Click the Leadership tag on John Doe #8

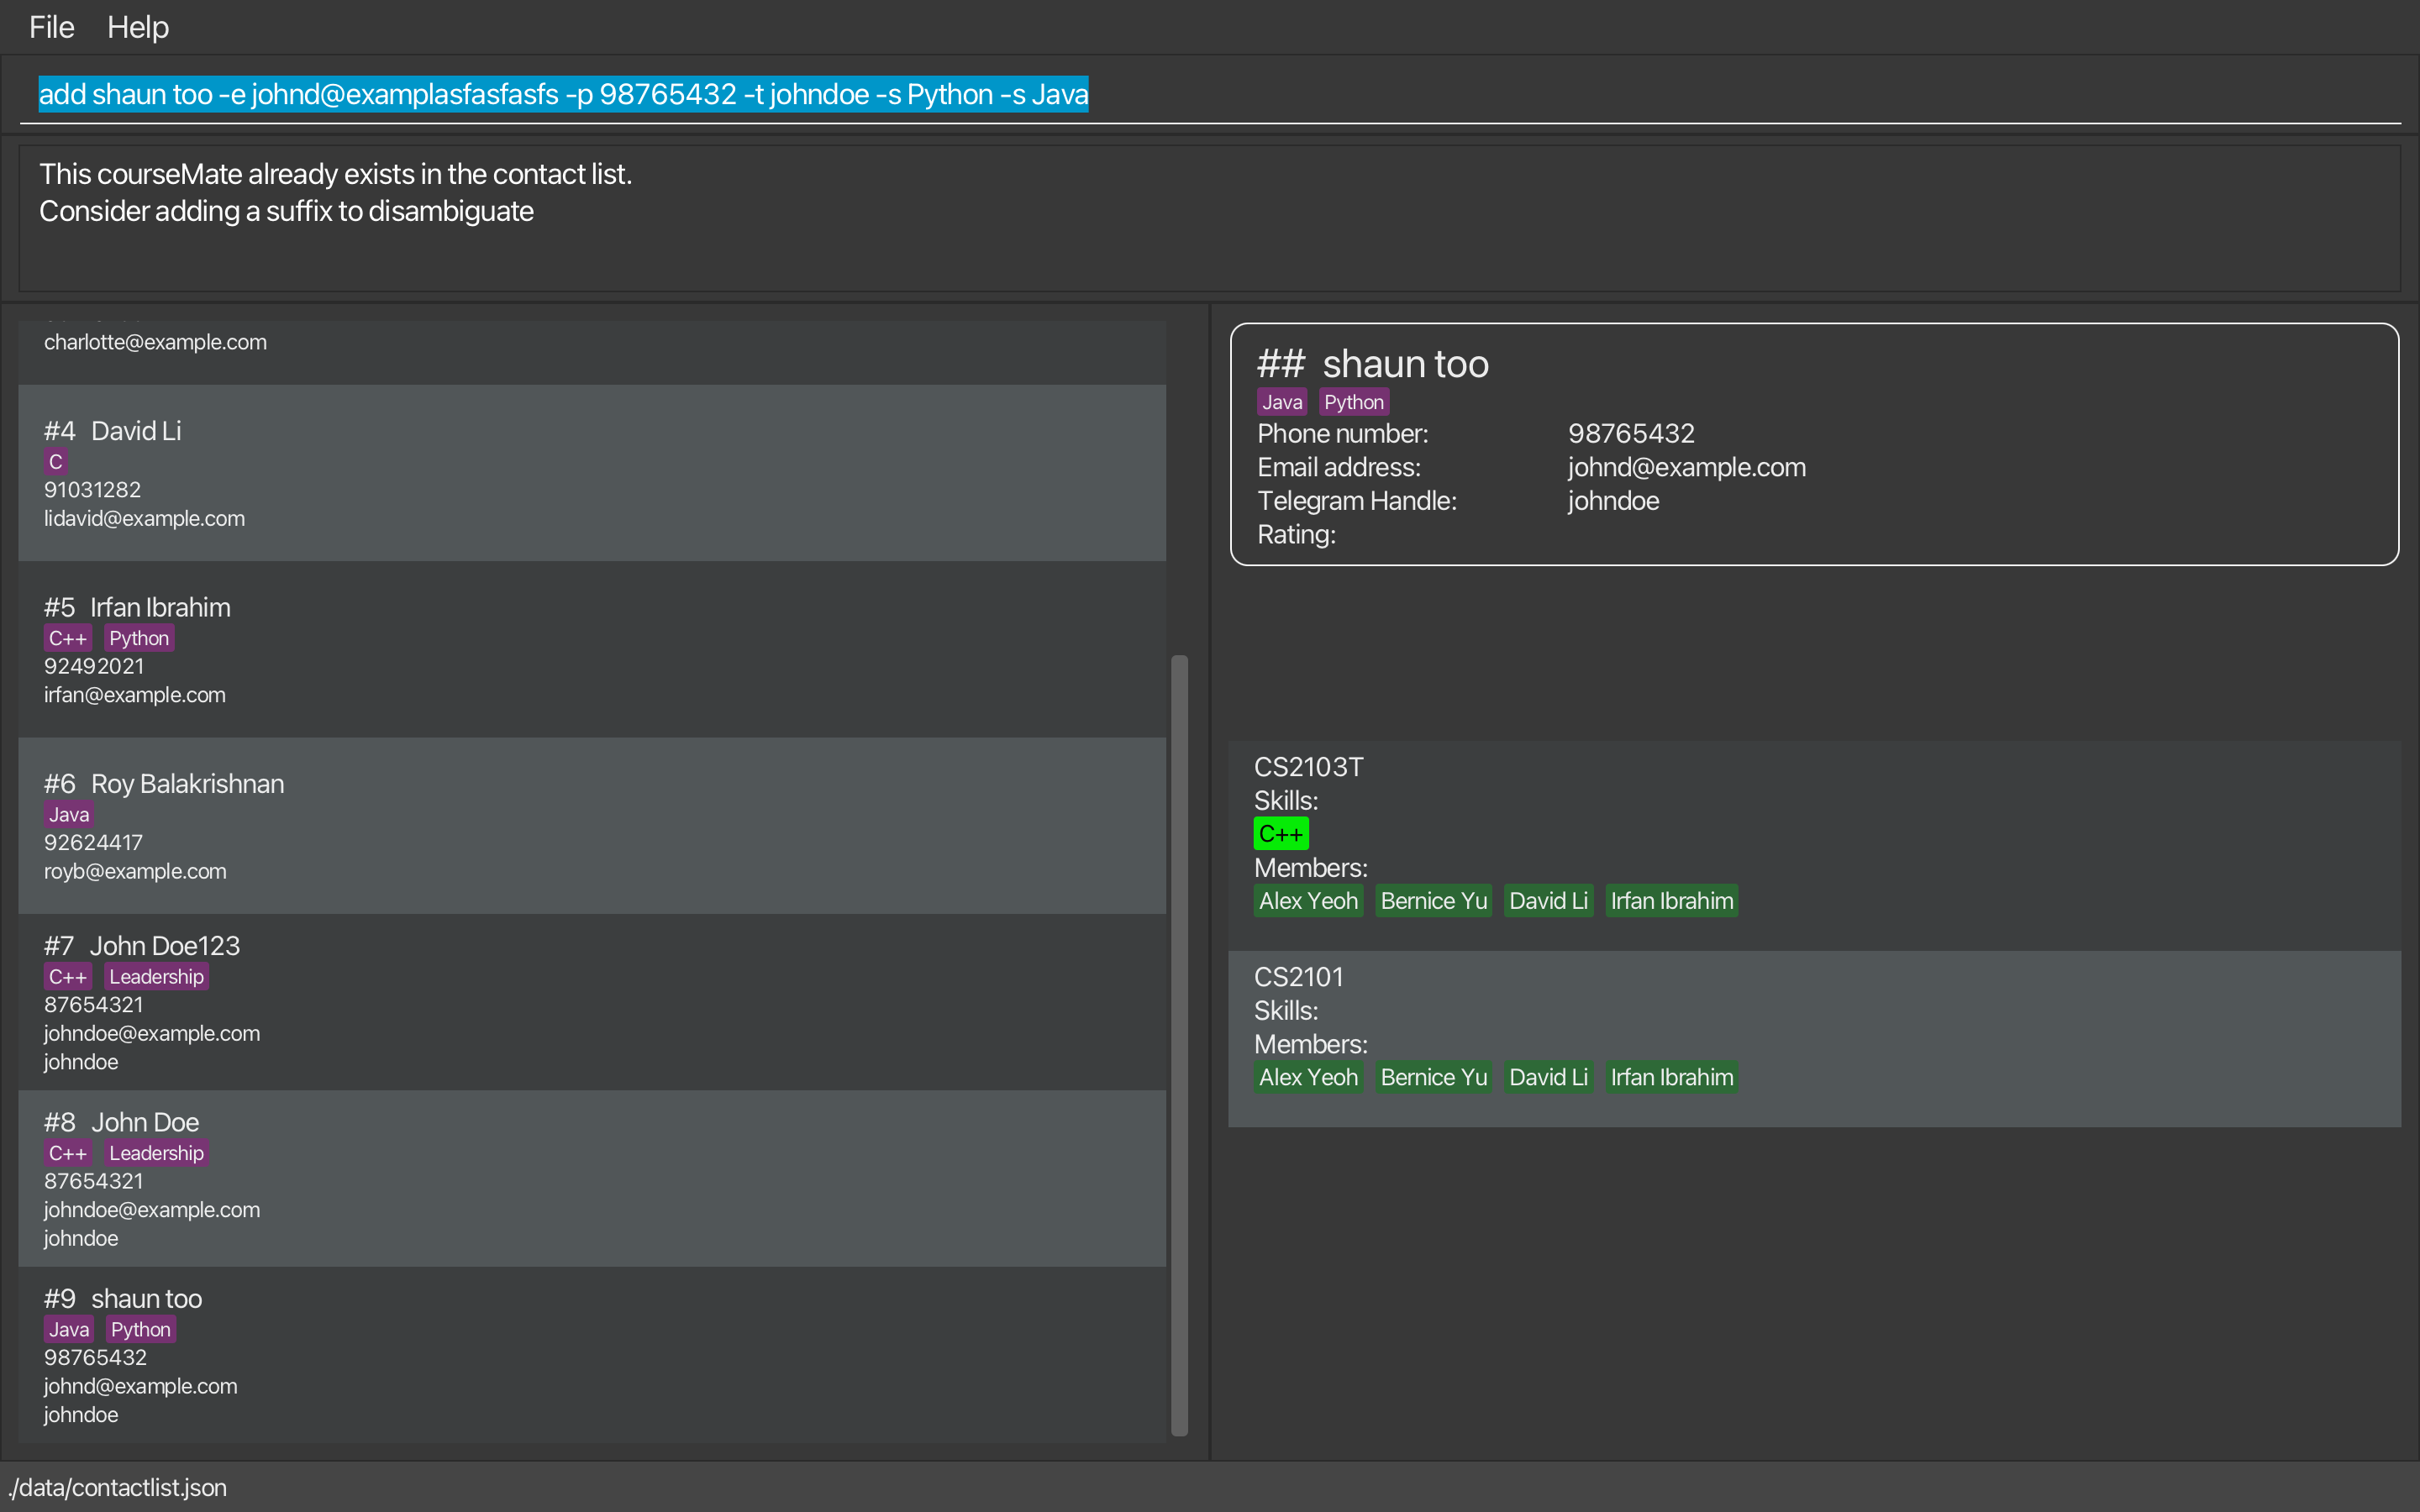(156, 1153)
